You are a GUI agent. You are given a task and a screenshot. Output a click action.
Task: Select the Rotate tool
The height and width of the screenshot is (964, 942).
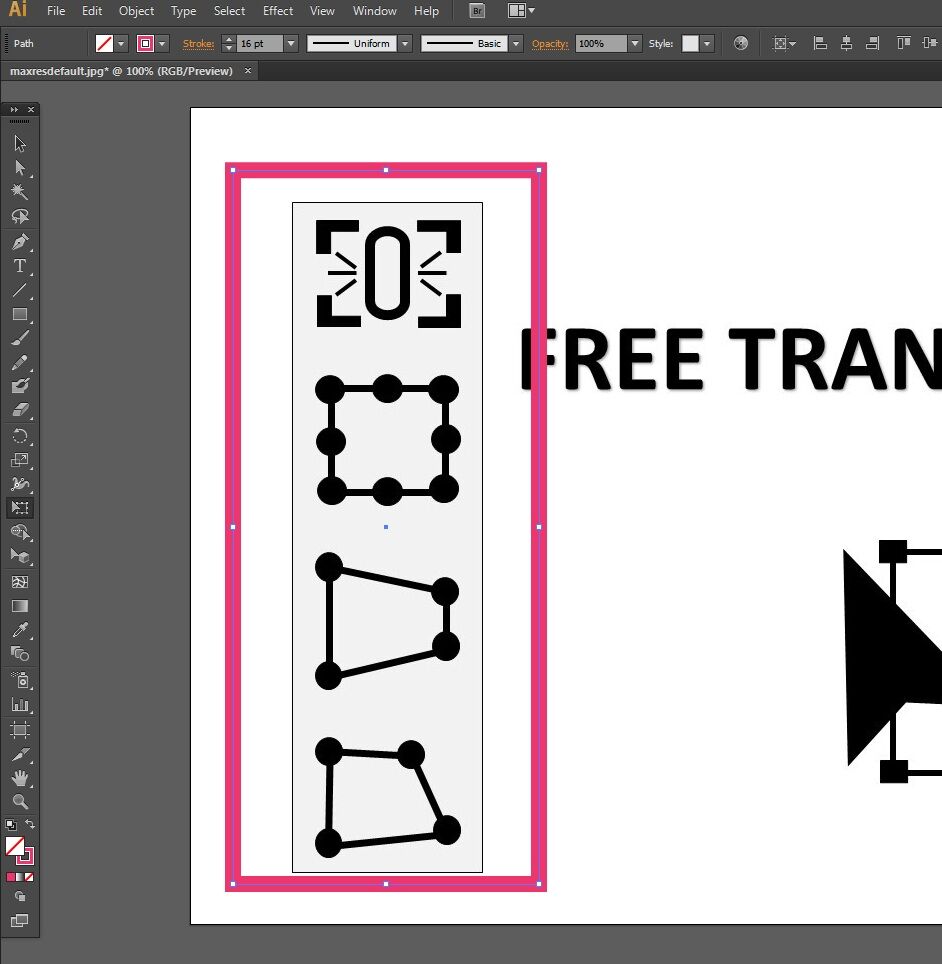pos(20,436)
